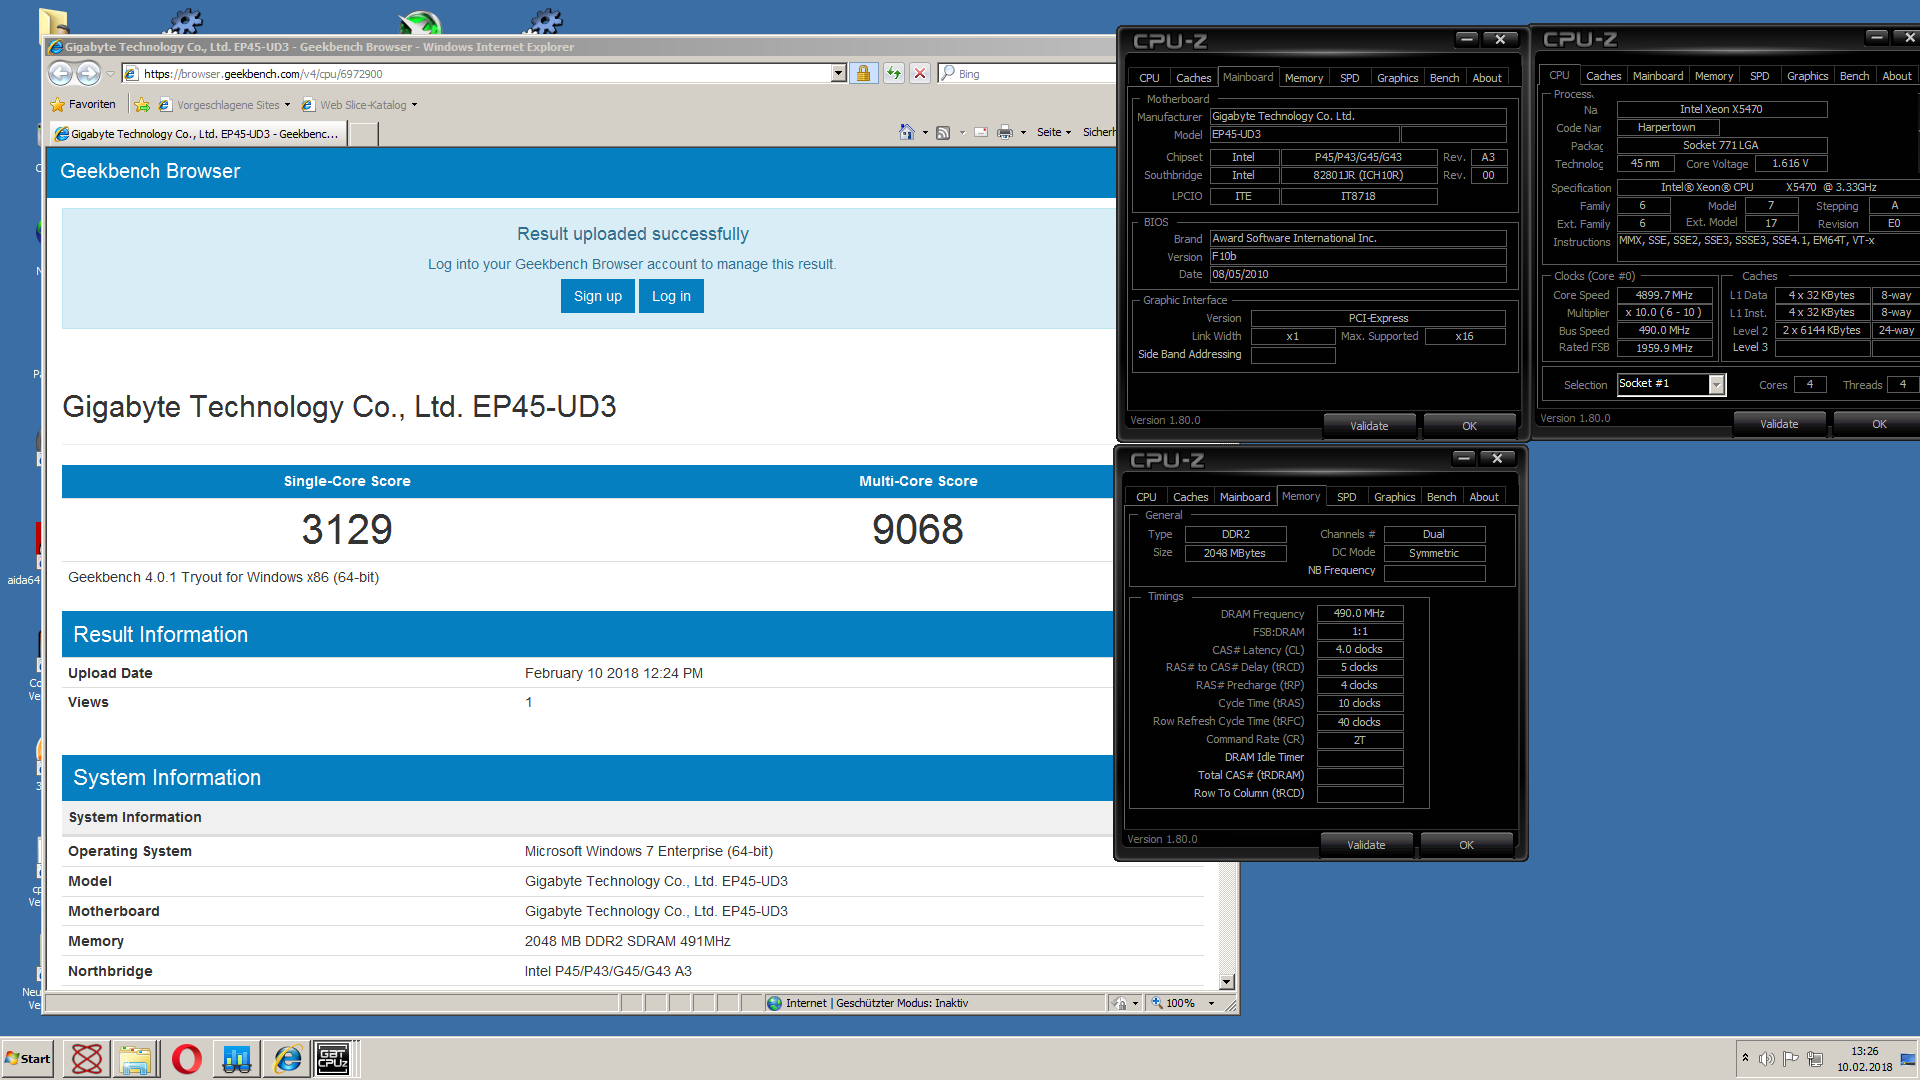Open the Start menu
Image resolution: width=1920 pixels, height=1080 pixels.
coord(28,1059)
